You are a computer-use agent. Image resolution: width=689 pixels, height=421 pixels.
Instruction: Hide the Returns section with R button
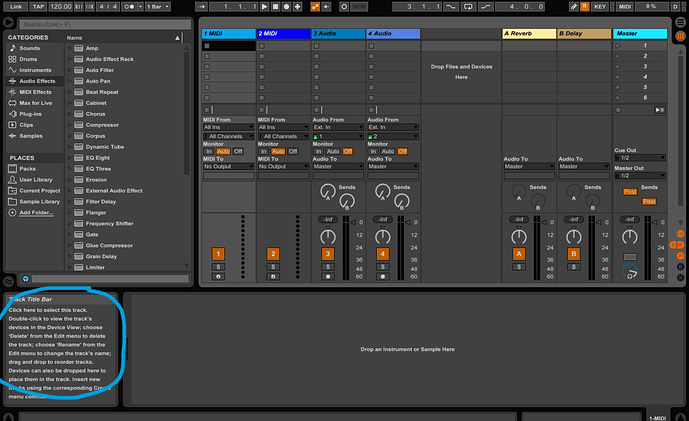680,245
